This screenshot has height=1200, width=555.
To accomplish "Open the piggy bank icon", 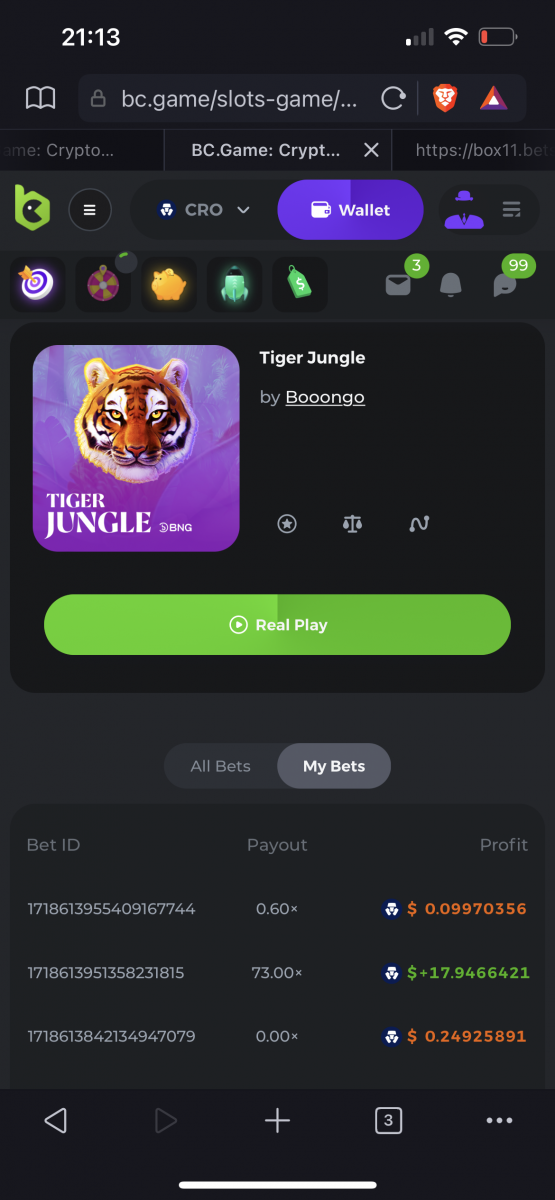I will (169, 285).
